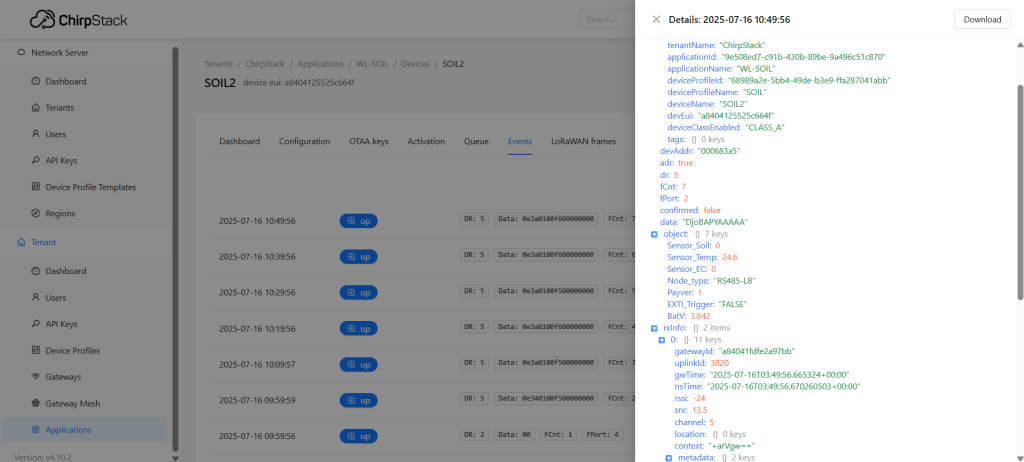Close the Details drawer with X
Screen dimensions: 1024x462
pyautogui.click(x=656, y=19)
